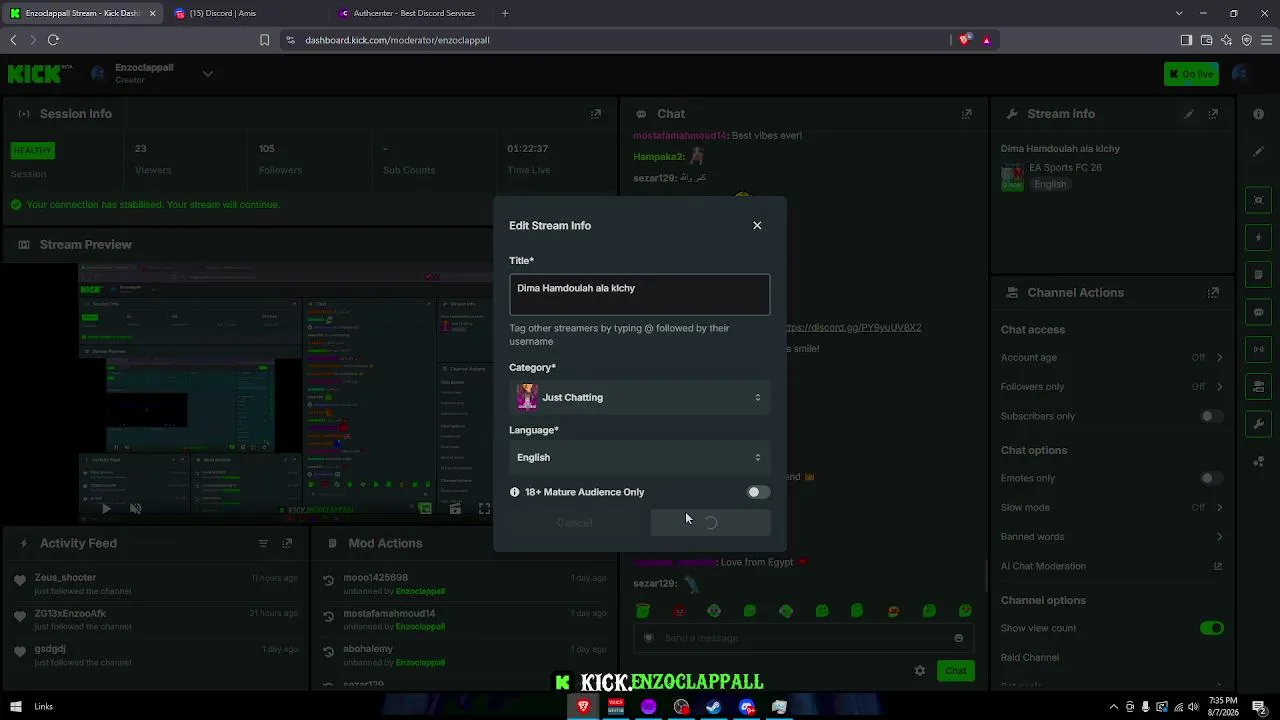Image resolution: width=1280 pixels, height=720 pixels.
Task: Open the Discord invite link in chat
Action: 854,327
